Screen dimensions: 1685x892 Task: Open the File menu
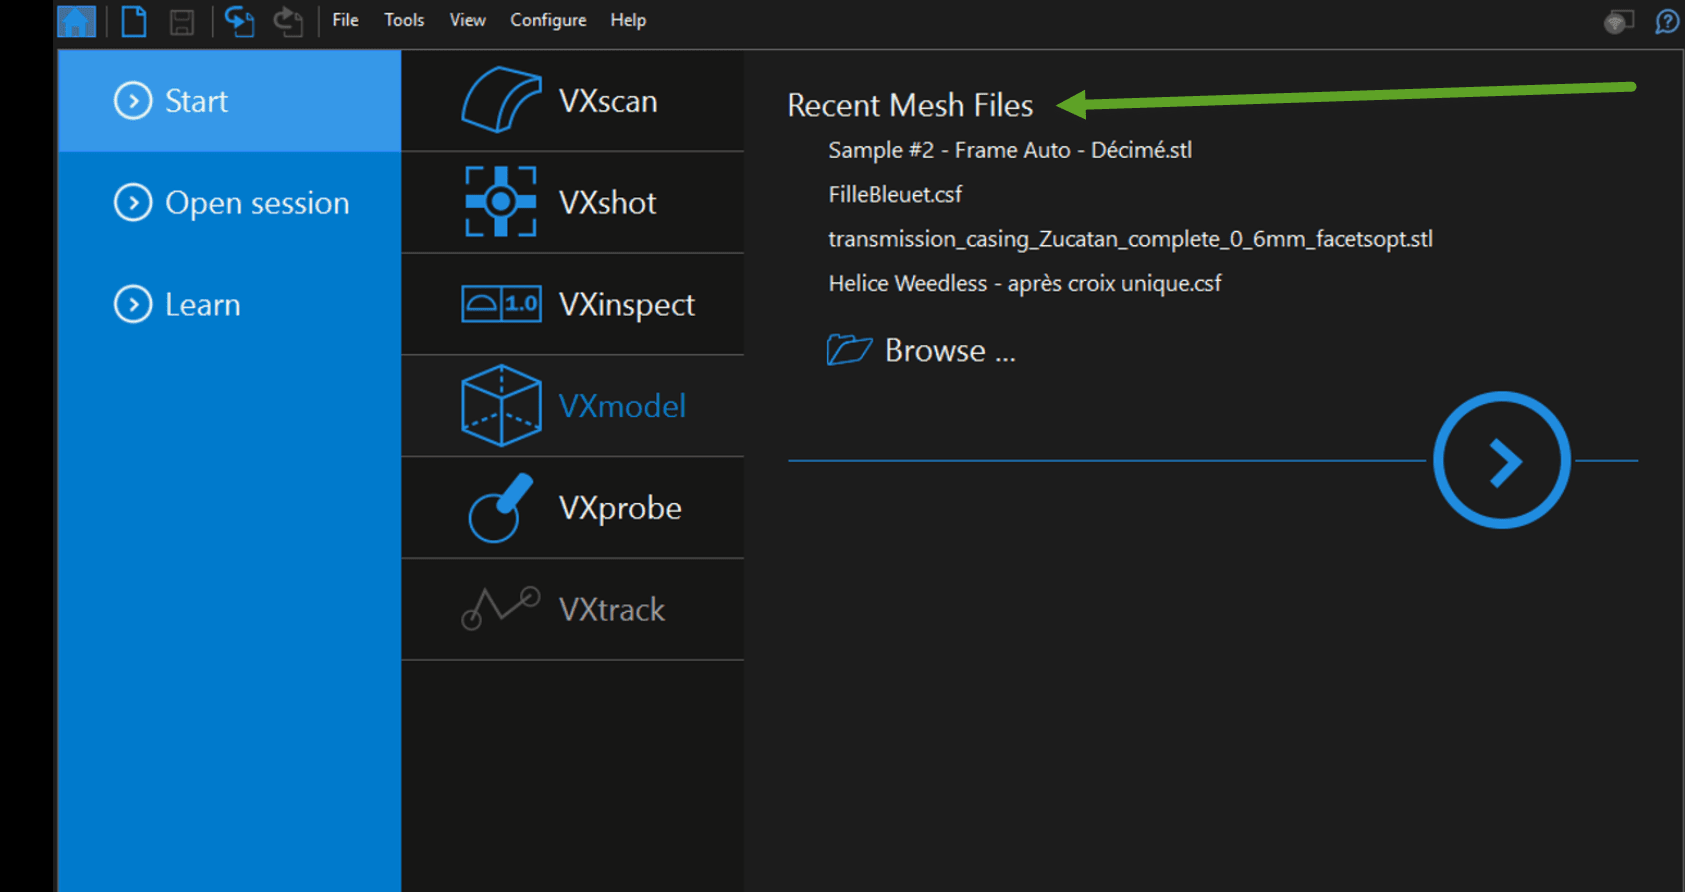(x=345, y=20)
